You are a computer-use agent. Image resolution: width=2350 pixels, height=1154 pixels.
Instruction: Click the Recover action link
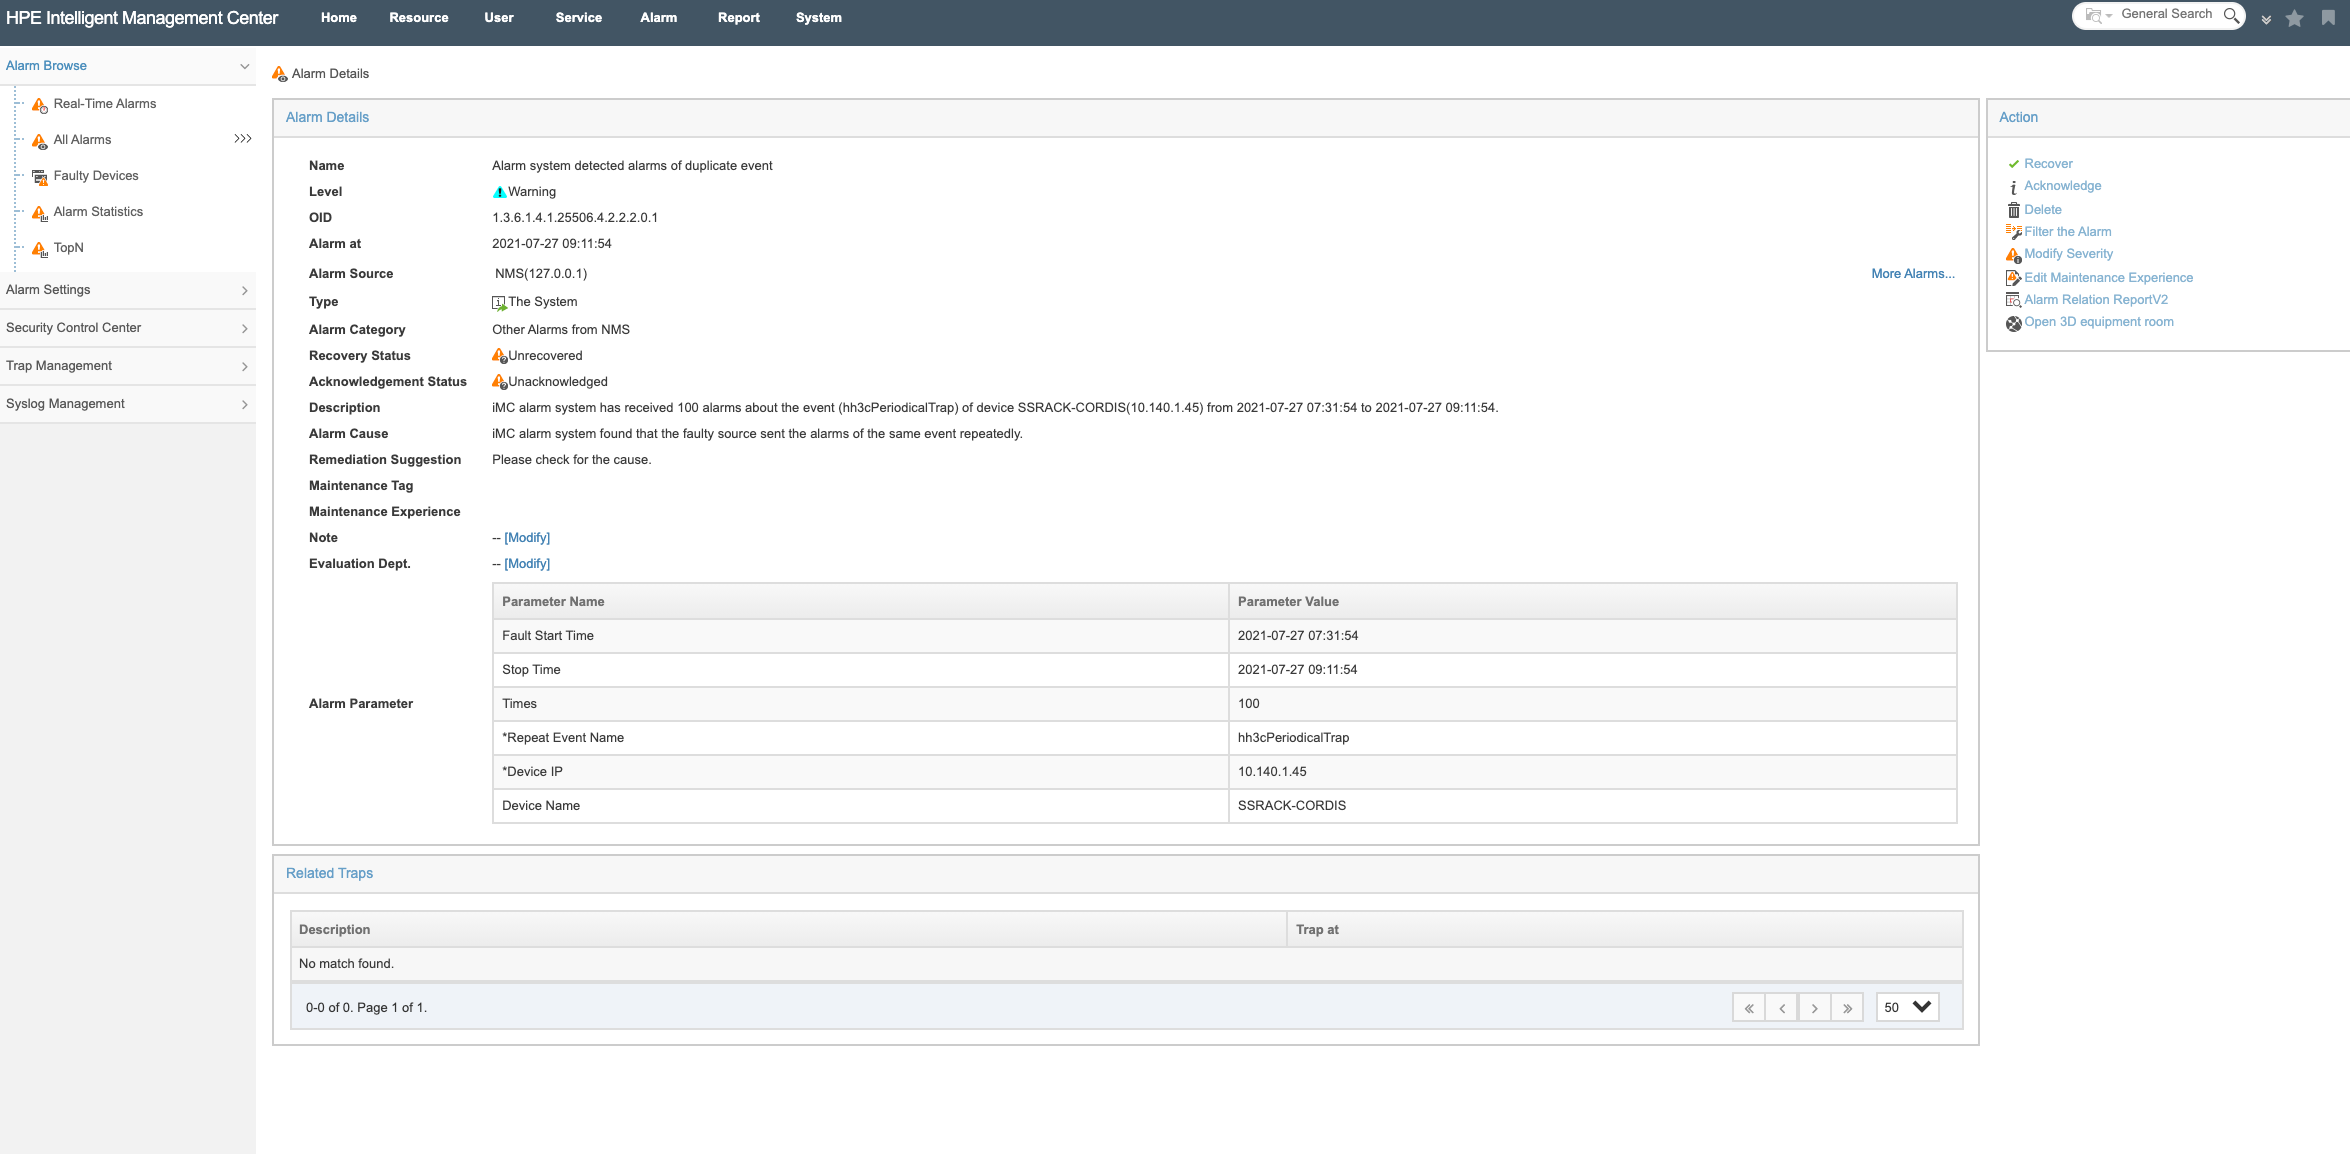pos(2048,164)
